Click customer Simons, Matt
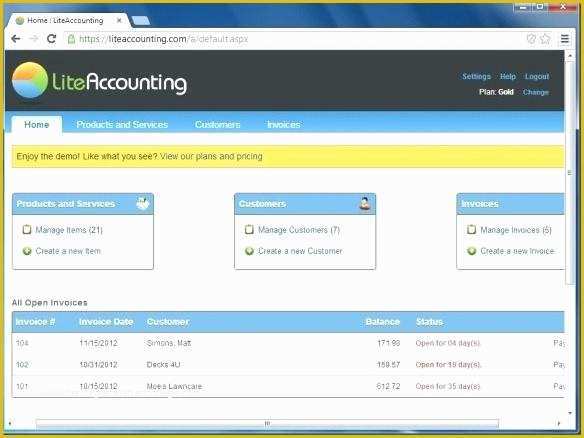The width and height of the screenshot is (584, 438). coord(169,343)
